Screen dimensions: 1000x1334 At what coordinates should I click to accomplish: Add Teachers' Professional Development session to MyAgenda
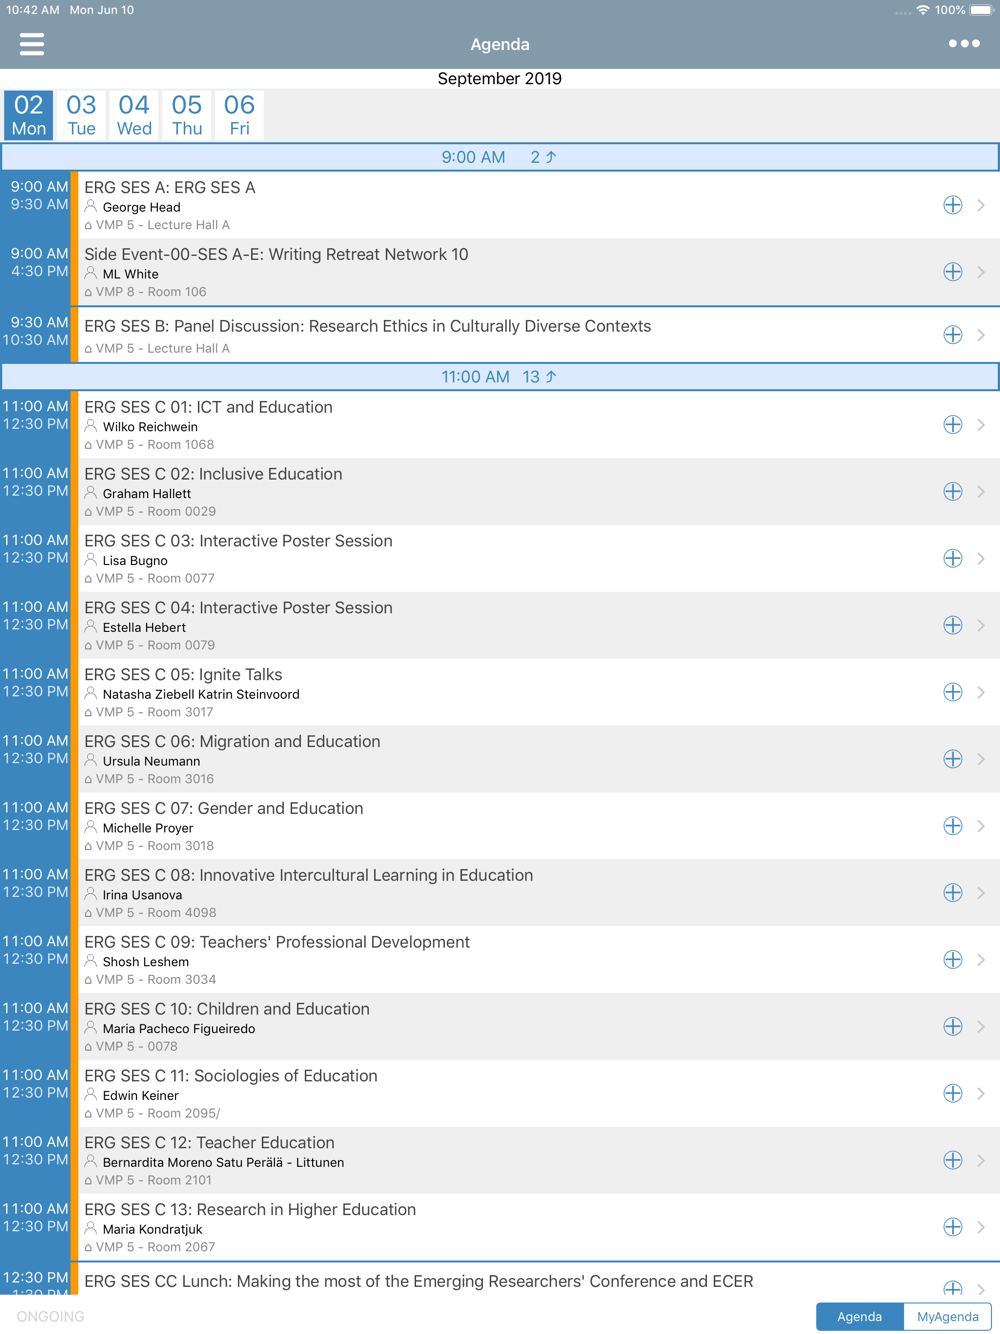coord(953,960)
